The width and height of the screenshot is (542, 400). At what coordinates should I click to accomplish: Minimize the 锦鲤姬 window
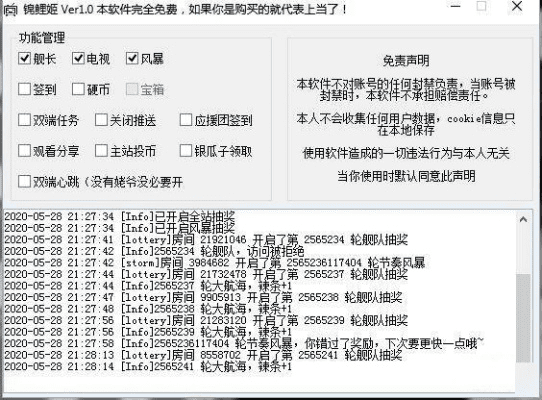(x=456, y=6)
